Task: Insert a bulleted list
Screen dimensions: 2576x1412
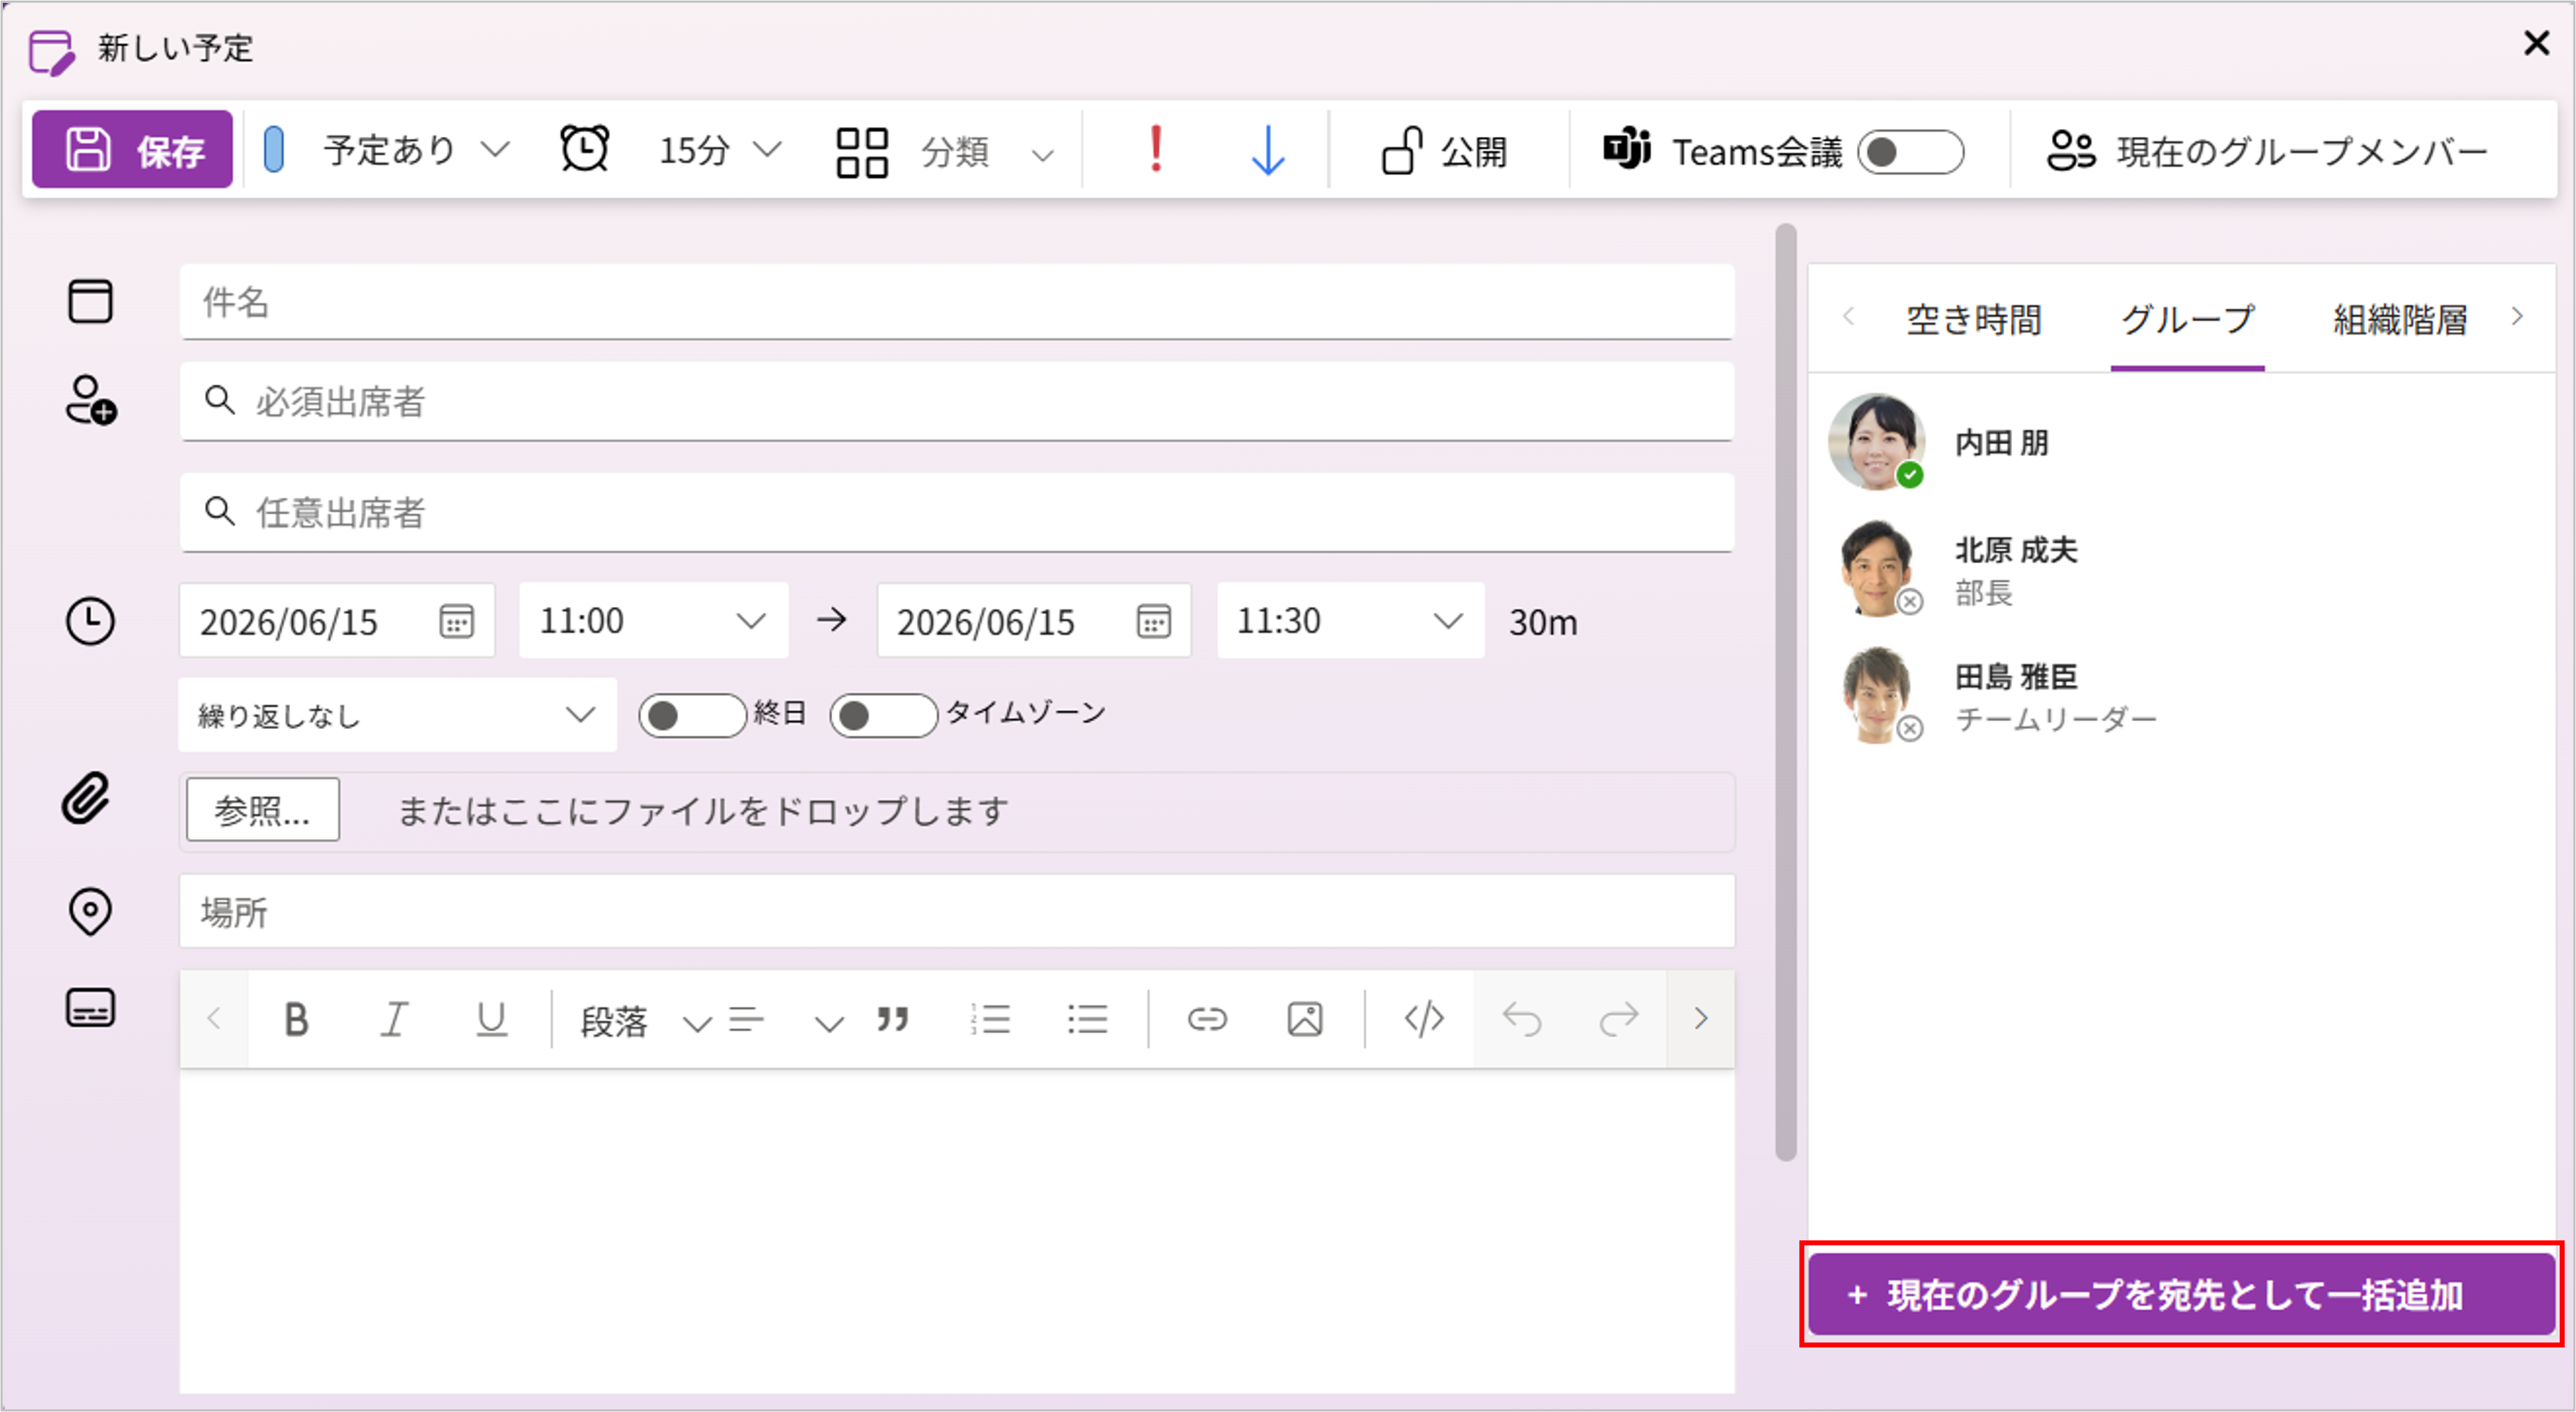Action: coord(1087,1019)
